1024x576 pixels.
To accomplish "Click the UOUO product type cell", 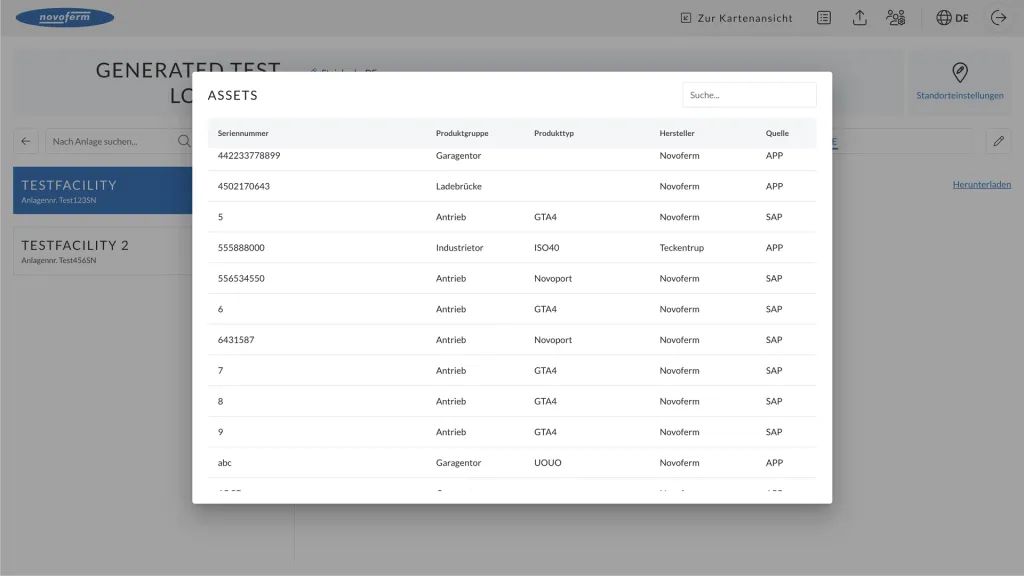I will [x=547, y=462].
